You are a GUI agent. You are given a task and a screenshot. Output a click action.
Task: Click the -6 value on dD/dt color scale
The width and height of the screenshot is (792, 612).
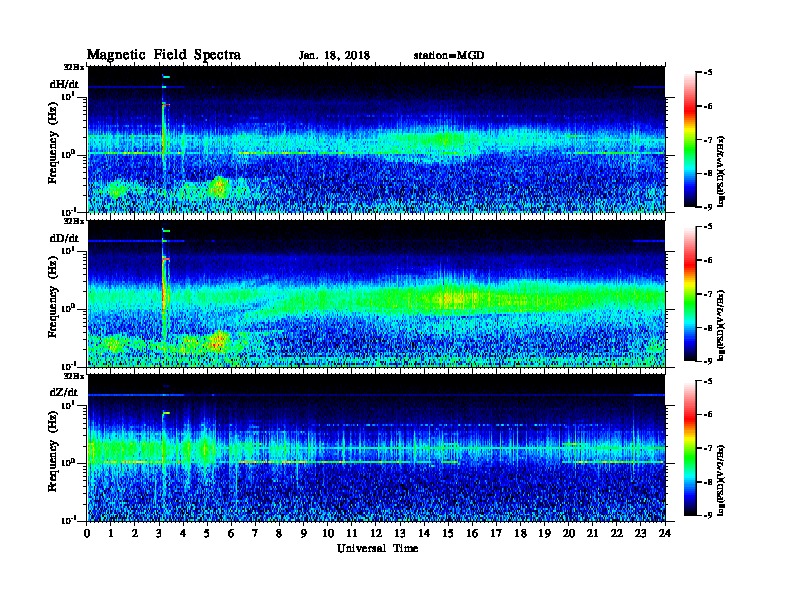[x=708, y=261]
